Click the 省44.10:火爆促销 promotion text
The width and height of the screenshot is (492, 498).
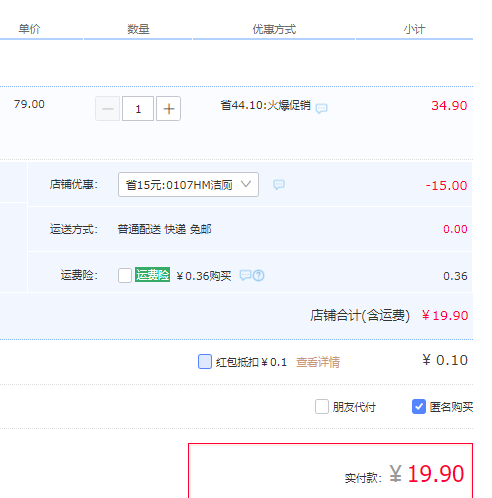266,105
